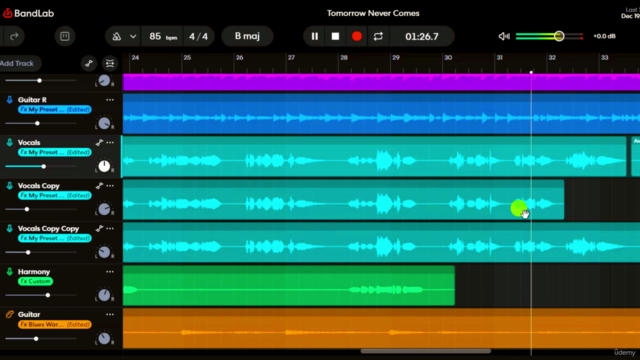Open Vocals track automation icon

point(99,142)
